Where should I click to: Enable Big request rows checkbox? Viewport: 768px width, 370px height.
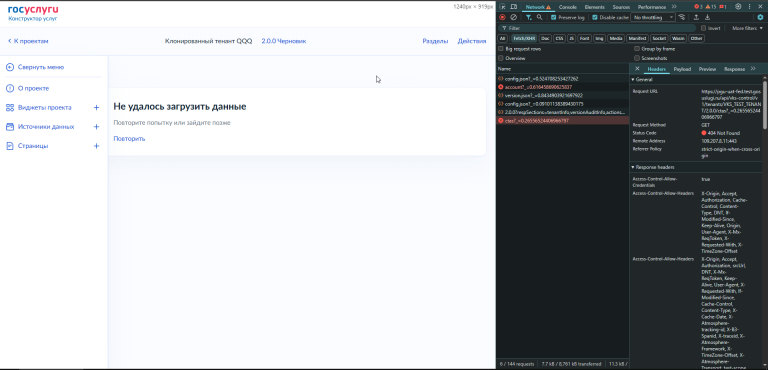(x=501, y=49)
